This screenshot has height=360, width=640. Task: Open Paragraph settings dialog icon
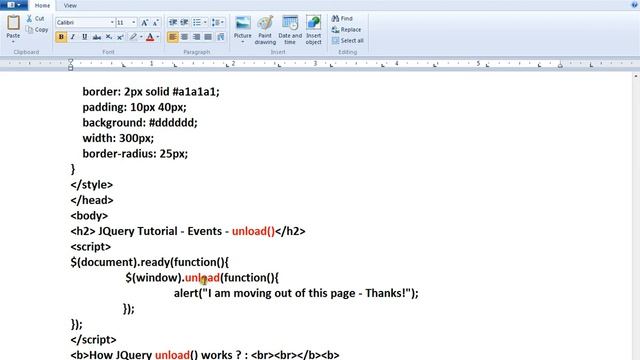coord(220,37)
